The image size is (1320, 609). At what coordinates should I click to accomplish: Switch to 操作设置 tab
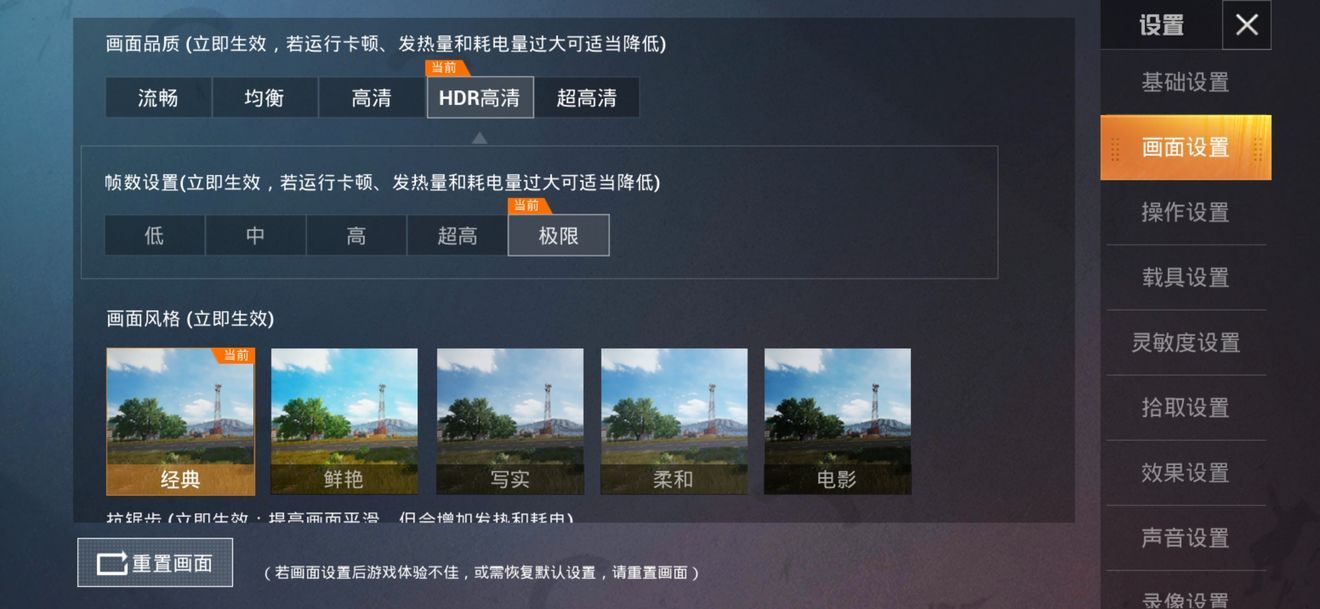point(1185,212)
